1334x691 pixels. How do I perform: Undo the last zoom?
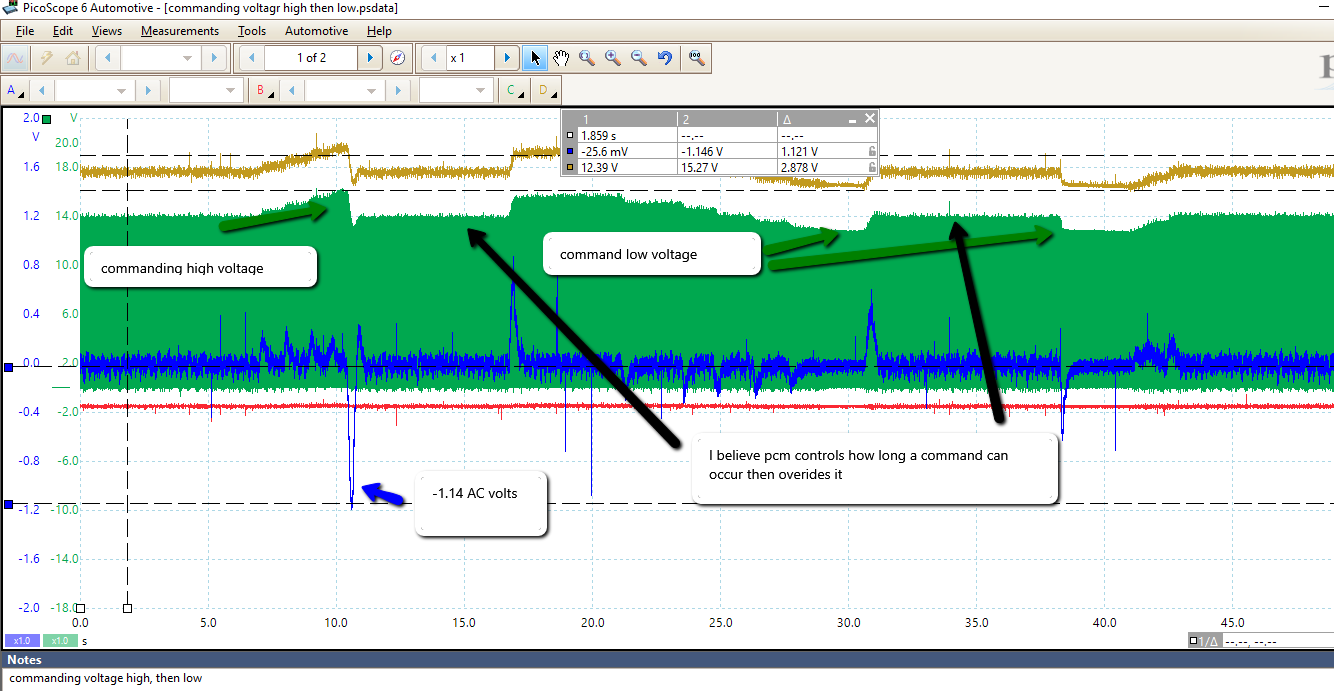665,58
